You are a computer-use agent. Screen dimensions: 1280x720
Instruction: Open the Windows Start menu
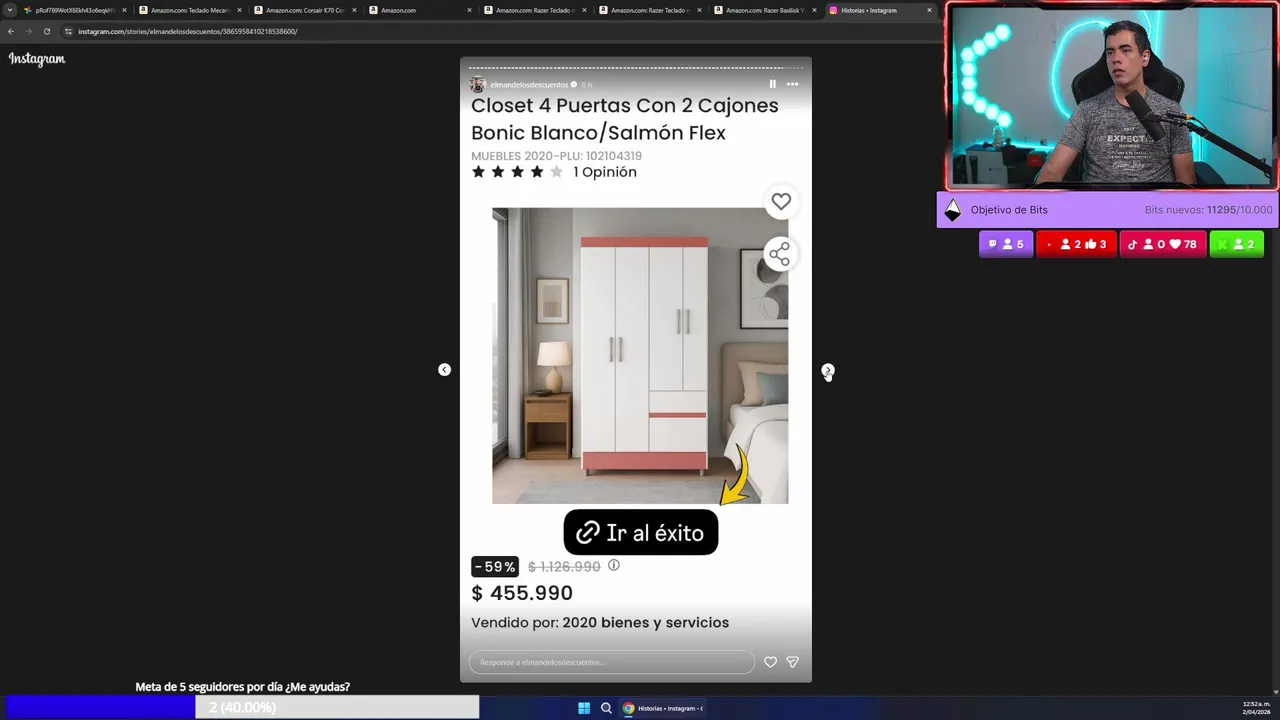pyautogui.click(x=584, y=708)
